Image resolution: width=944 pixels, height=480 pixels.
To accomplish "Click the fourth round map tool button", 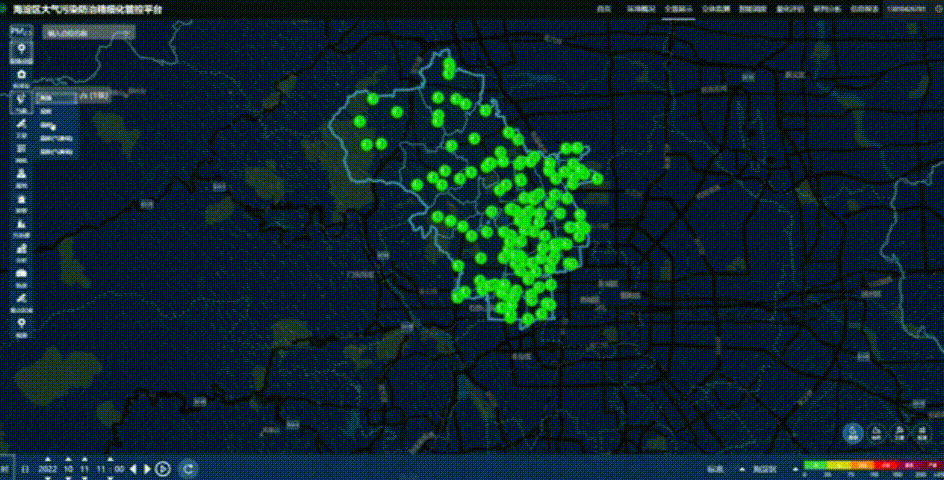I will click(x=922, y=433).
